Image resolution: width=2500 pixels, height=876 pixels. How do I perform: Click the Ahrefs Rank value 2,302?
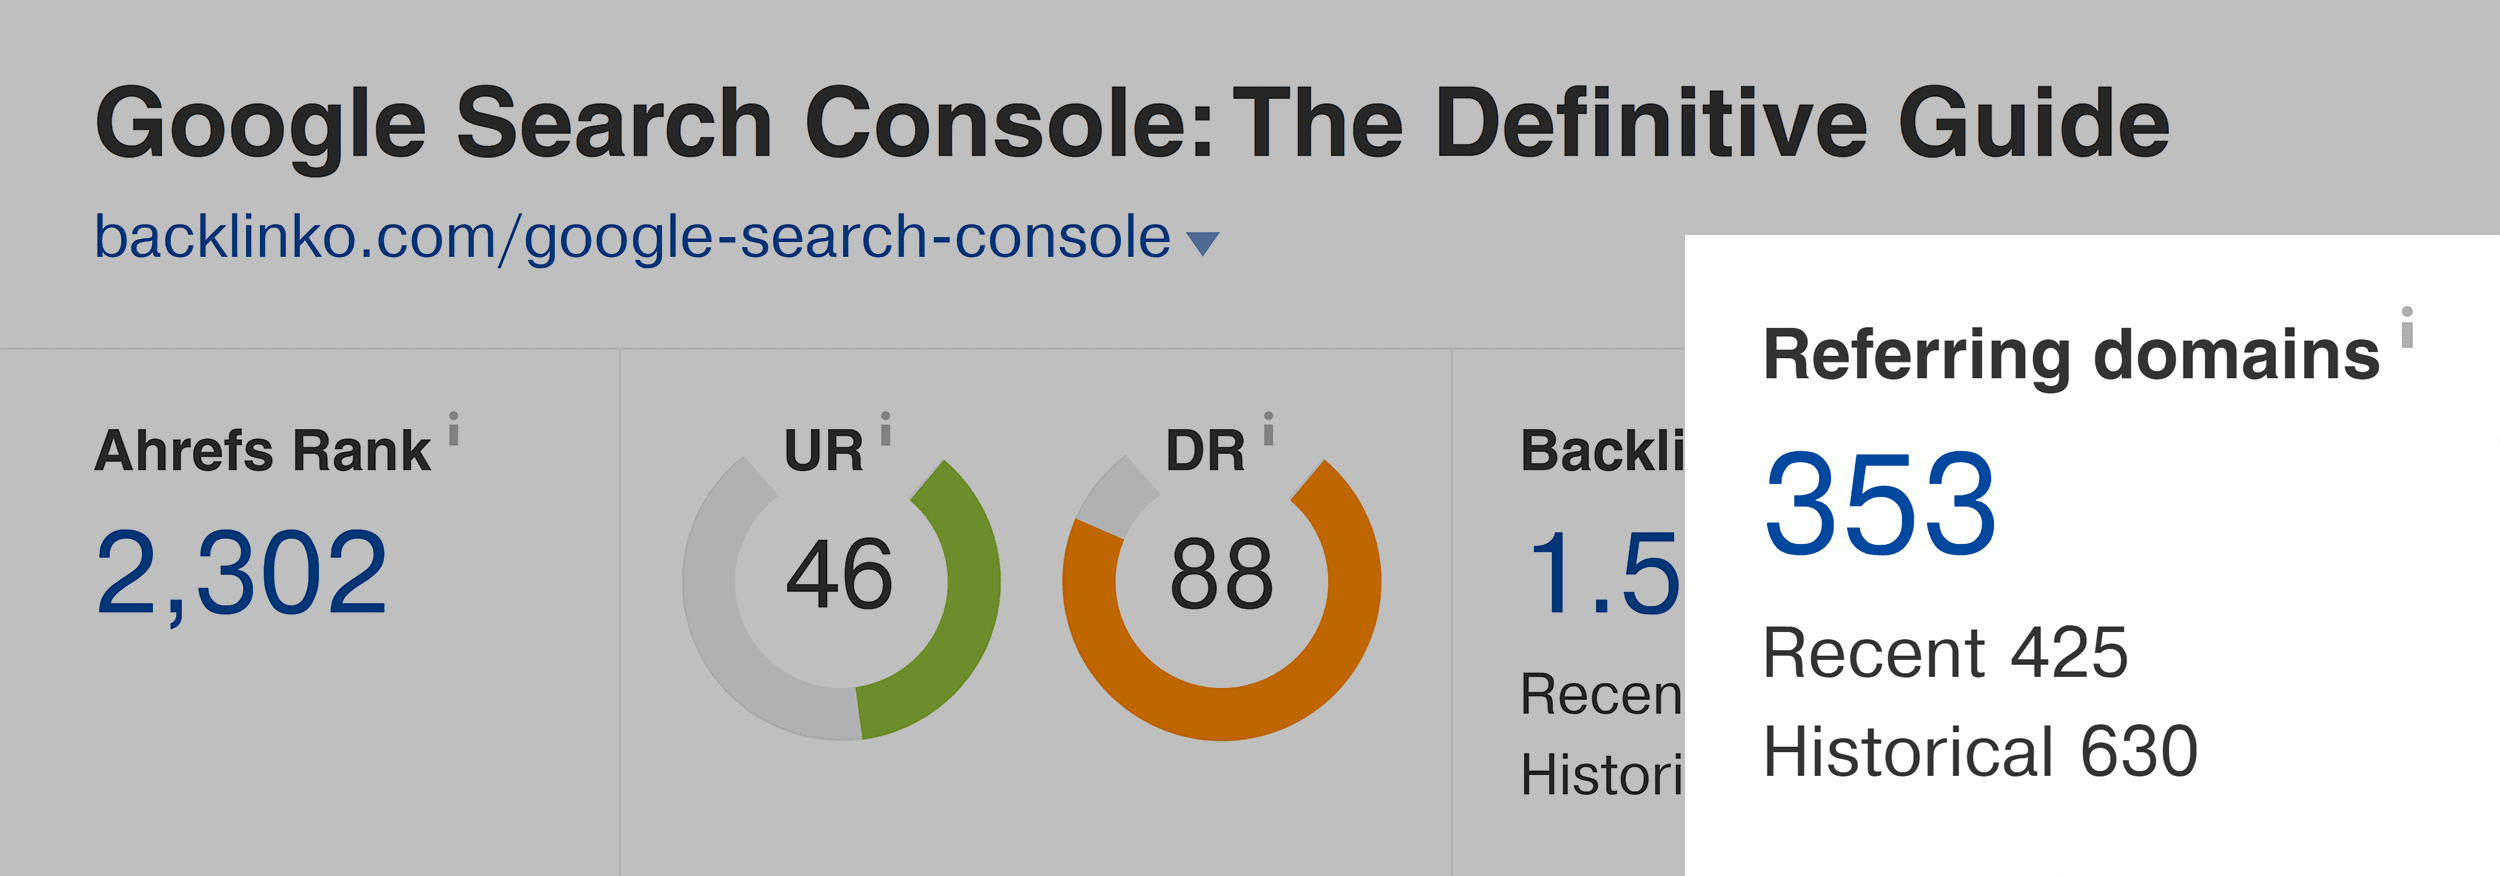coord(241,574)
